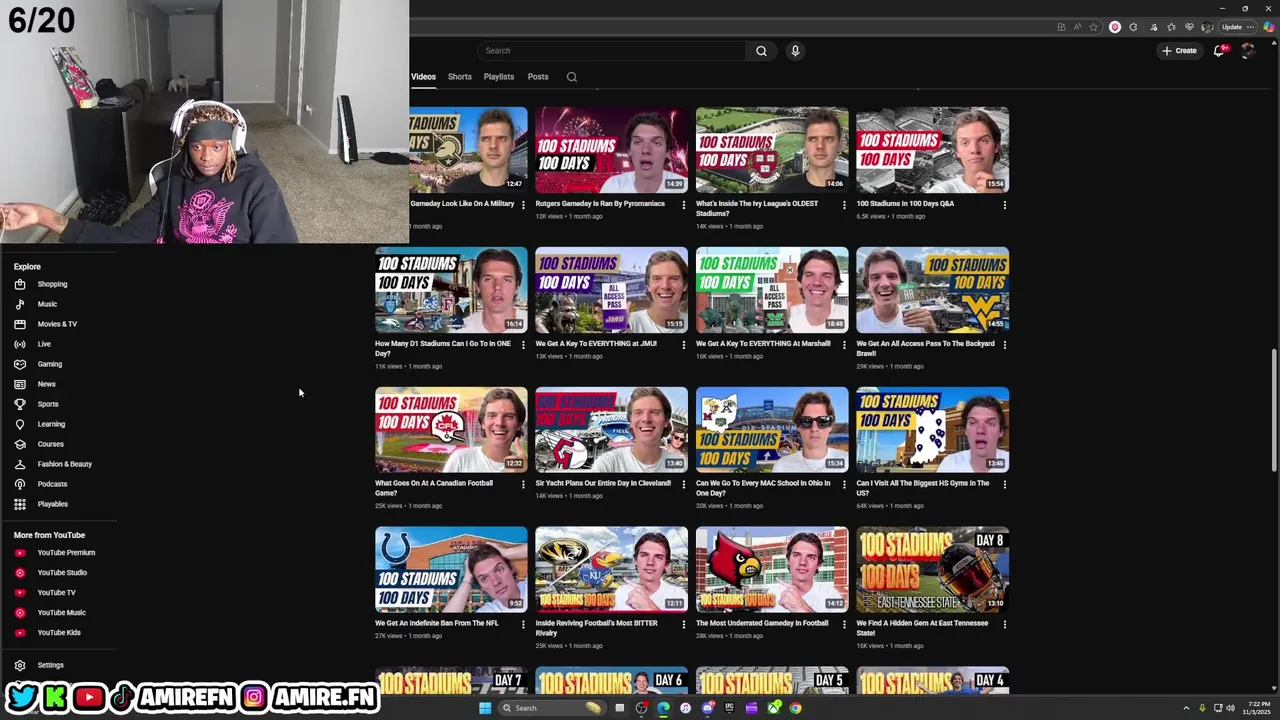Open options menu for Marshall key video
The height and width of the screenshot is (720, 1280).
[844, 345]
